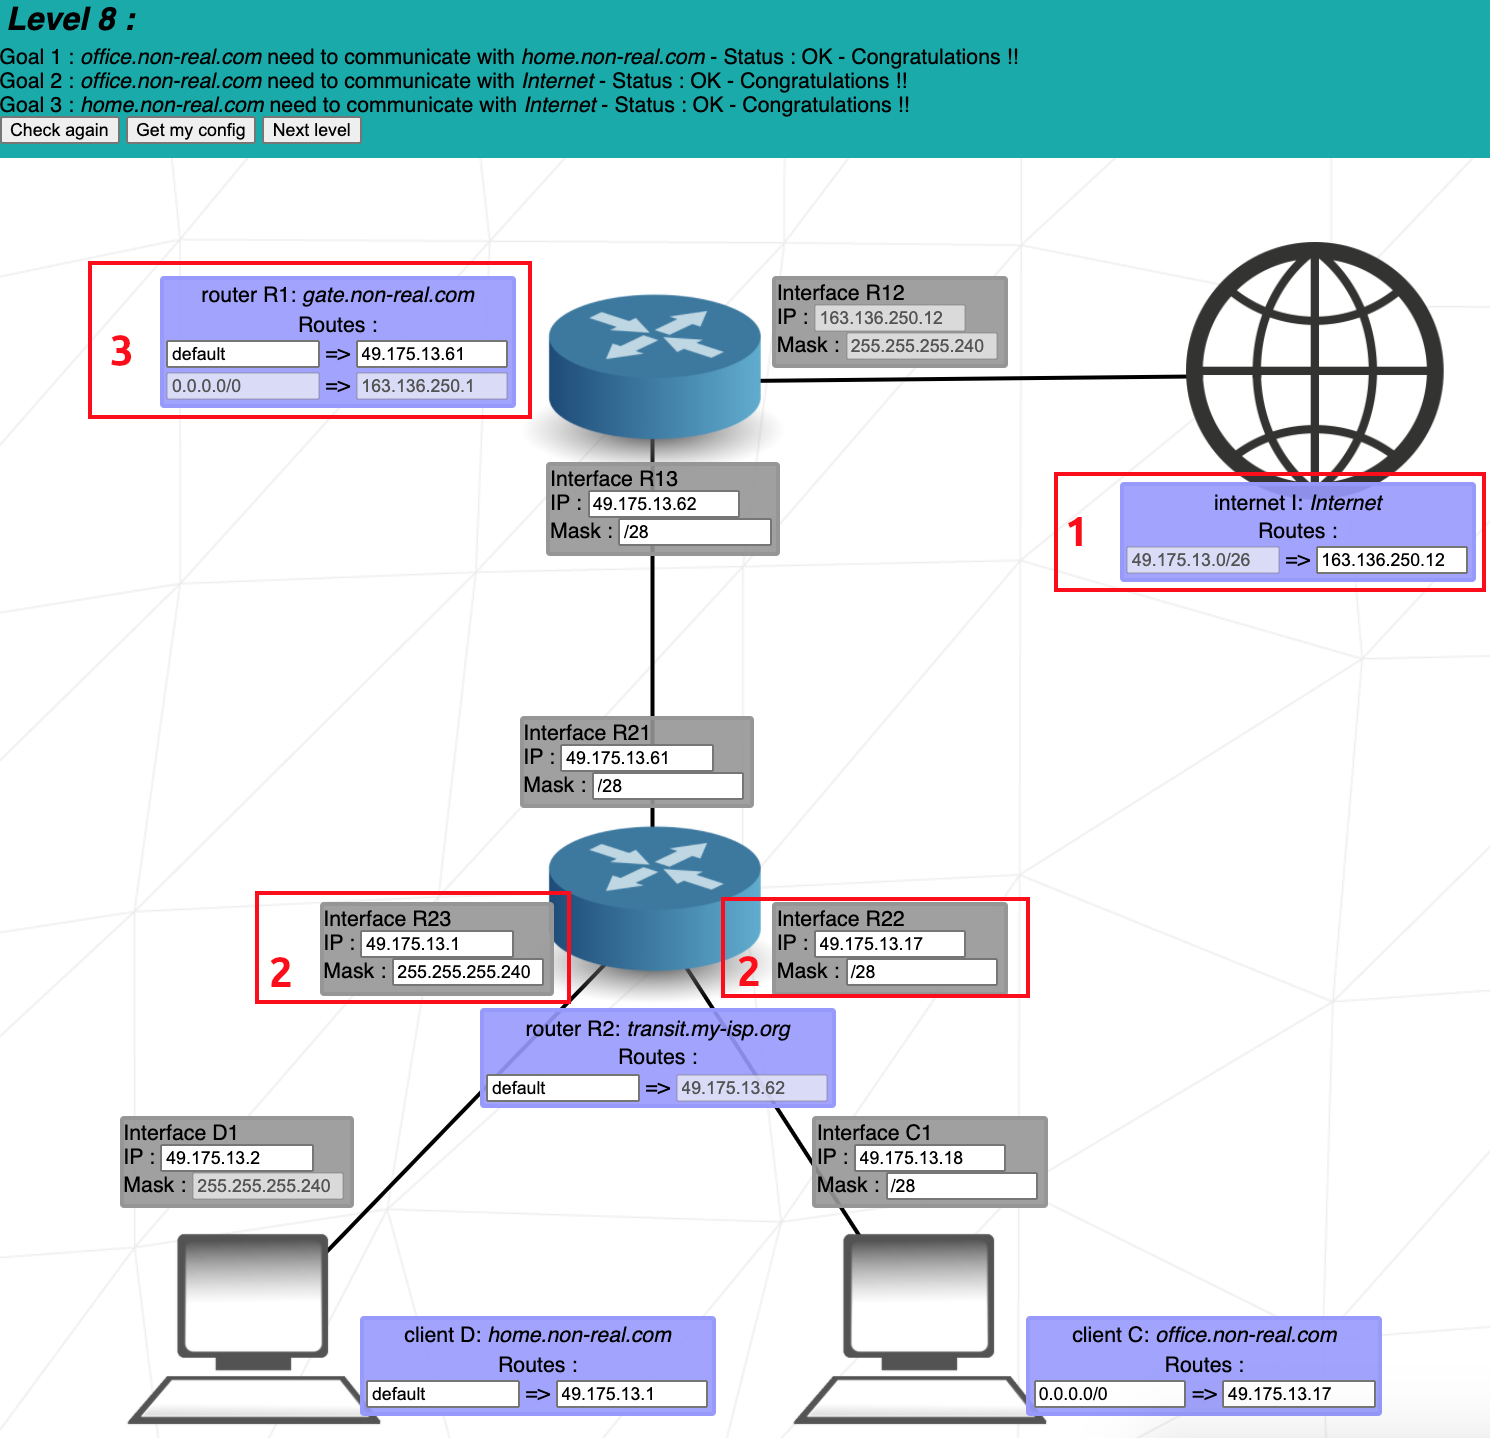
Task: Click the 'Interface R12' label
Action: [841, 293]
